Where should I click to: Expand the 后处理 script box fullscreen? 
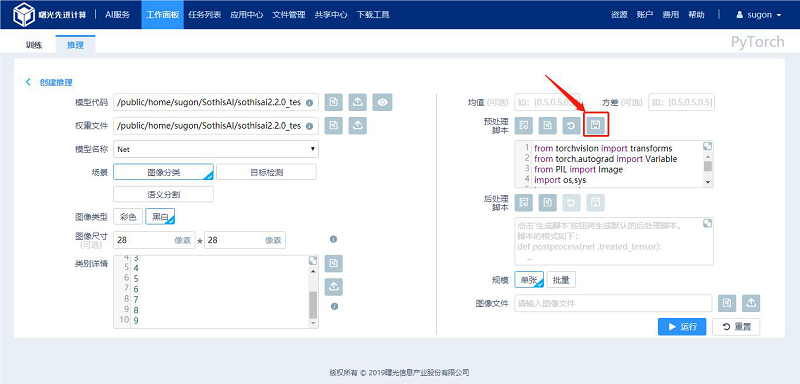707,223
